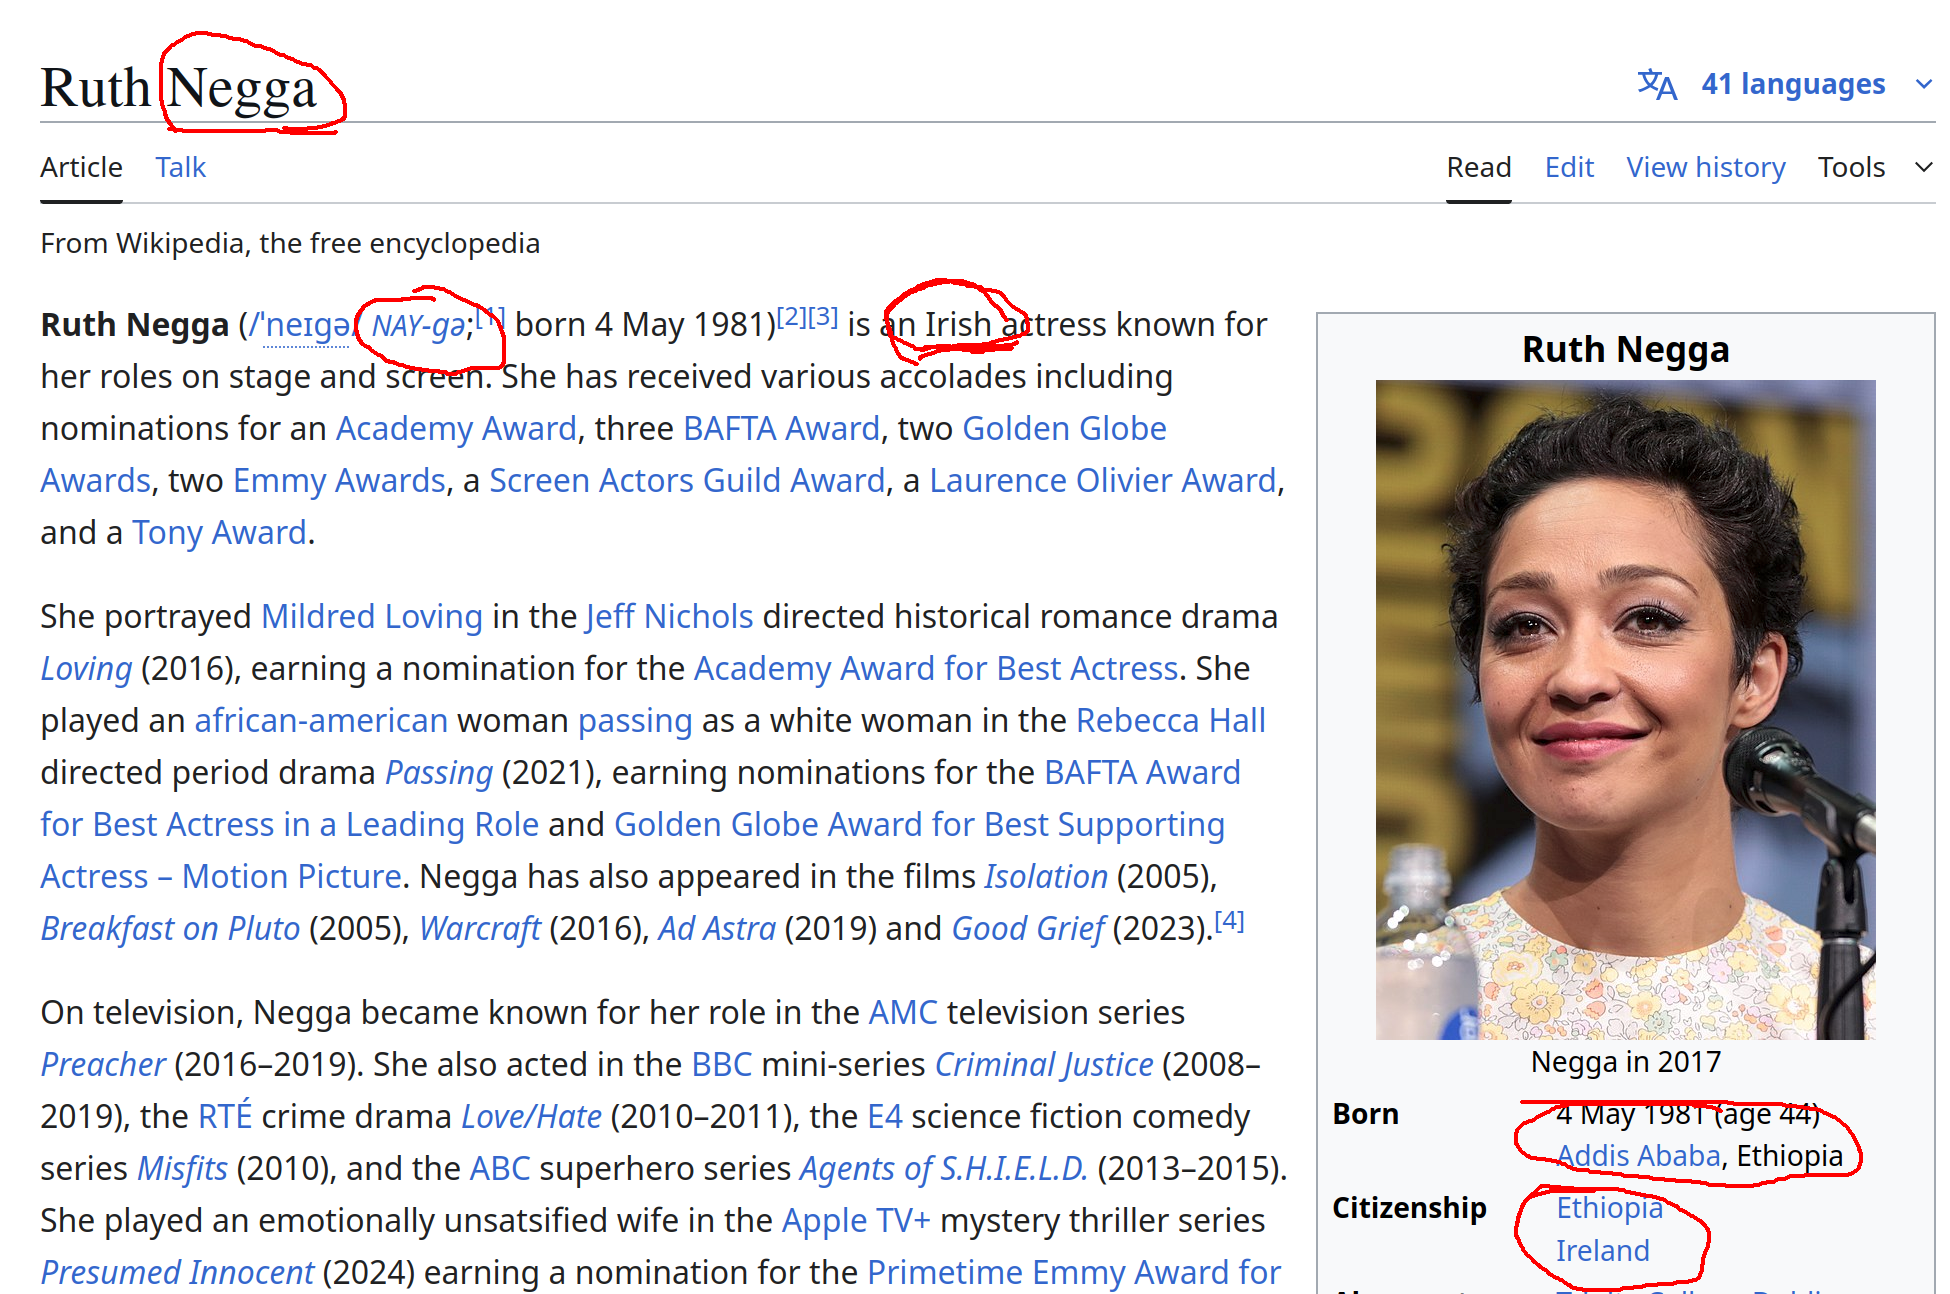The width and height of the screenshot is (1950, 1294).
Task: Follow the Laurence Olivier Award link
Action: tap(1103, 480)
